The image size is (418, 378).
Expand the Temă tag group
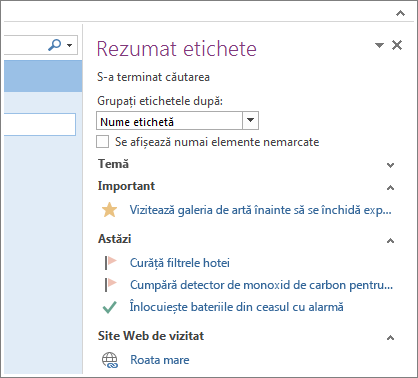click(x=390, y=165)
